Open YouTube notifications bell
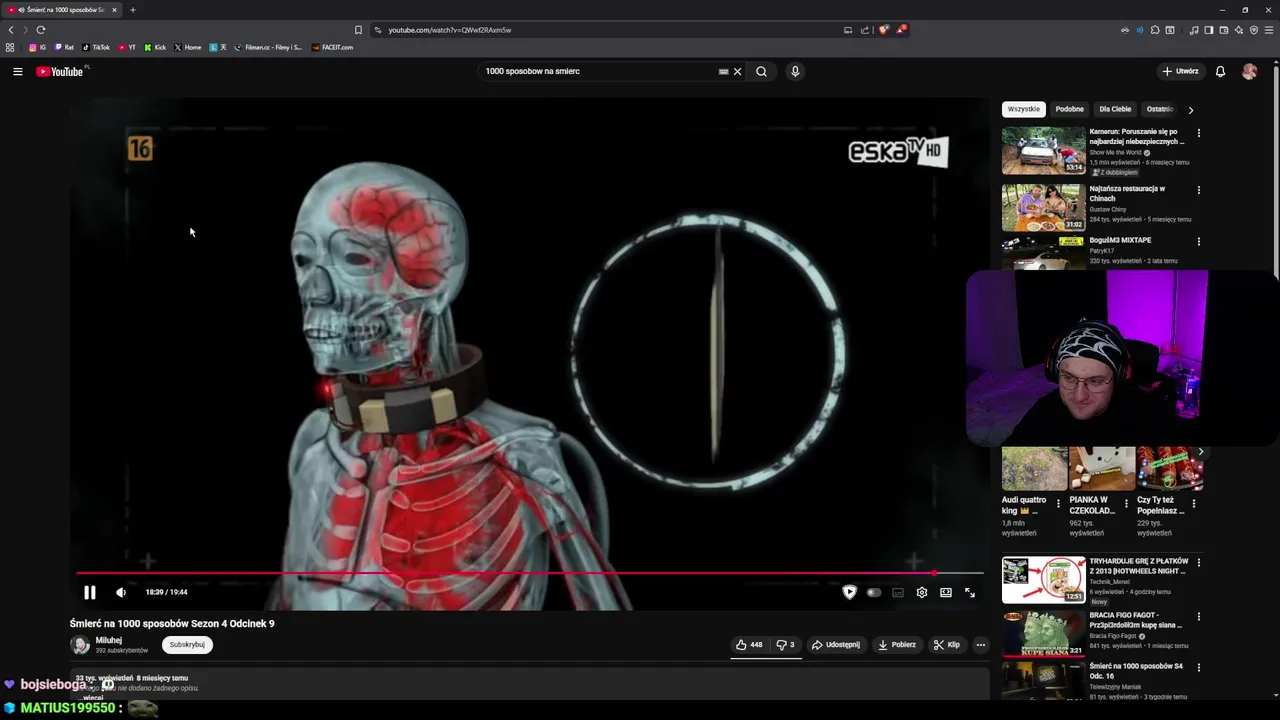Screen dimensions: 1280x720 1220,71
